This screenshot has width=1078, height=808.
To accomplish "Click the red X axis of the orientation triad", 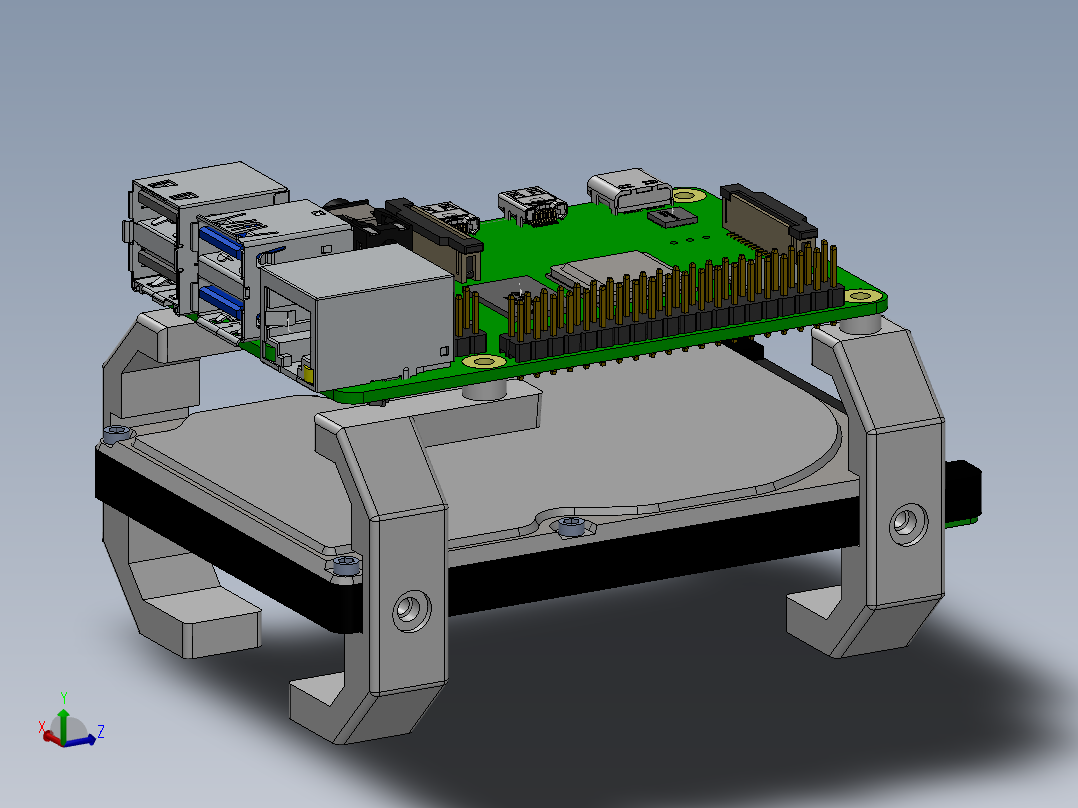I will [50, 736].
